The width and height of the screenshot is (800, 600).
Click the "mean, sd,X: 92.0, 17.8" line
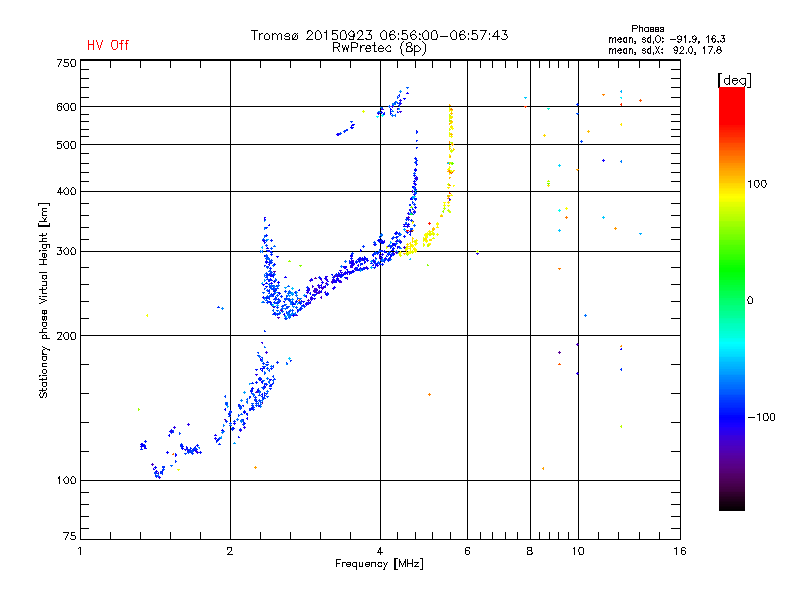[665, 50]
